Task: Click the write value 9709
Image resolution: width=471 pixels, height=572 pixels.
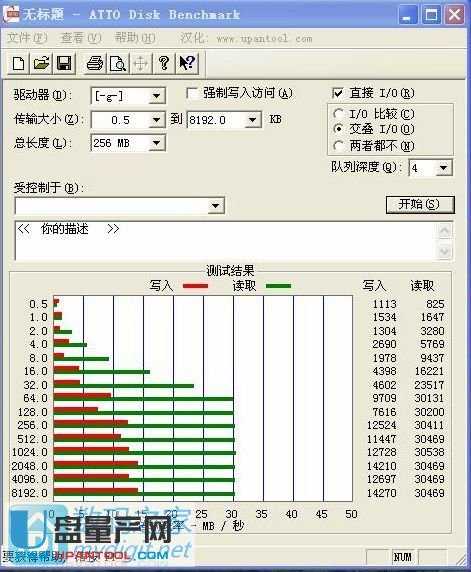Action: (x=385, y=398)
